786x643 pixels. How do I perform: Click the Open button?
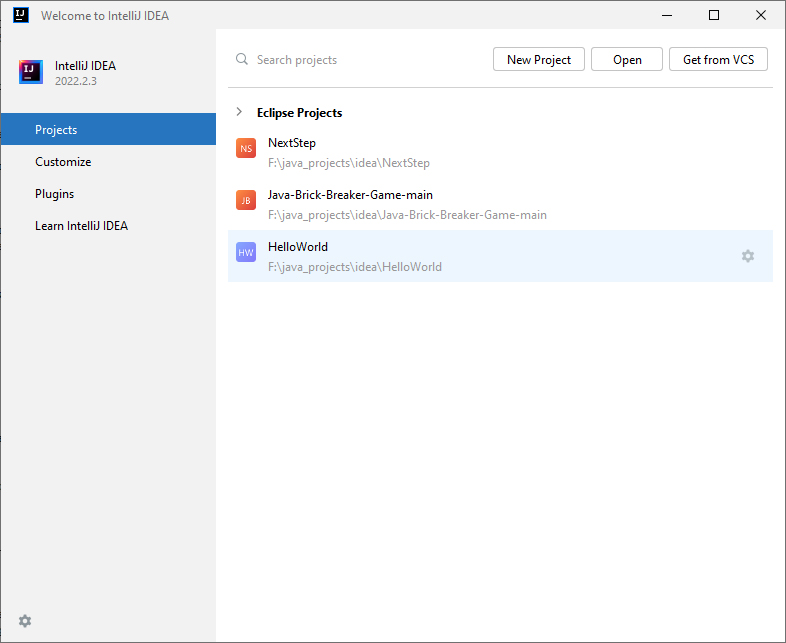627,59
